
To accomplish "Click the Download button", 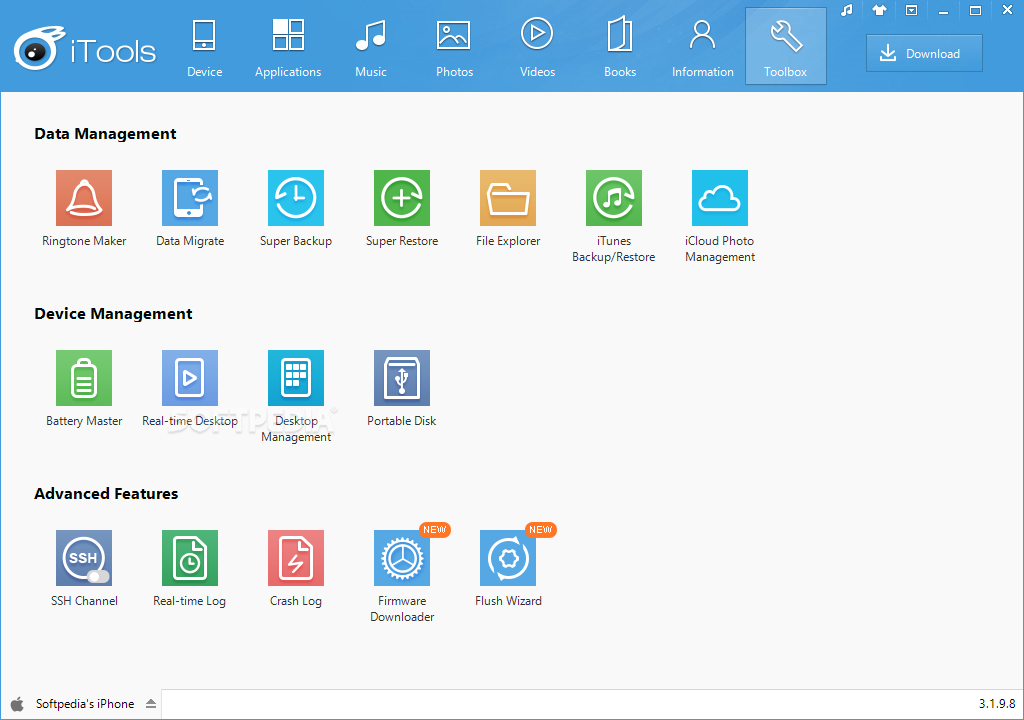I will (924, 54).
